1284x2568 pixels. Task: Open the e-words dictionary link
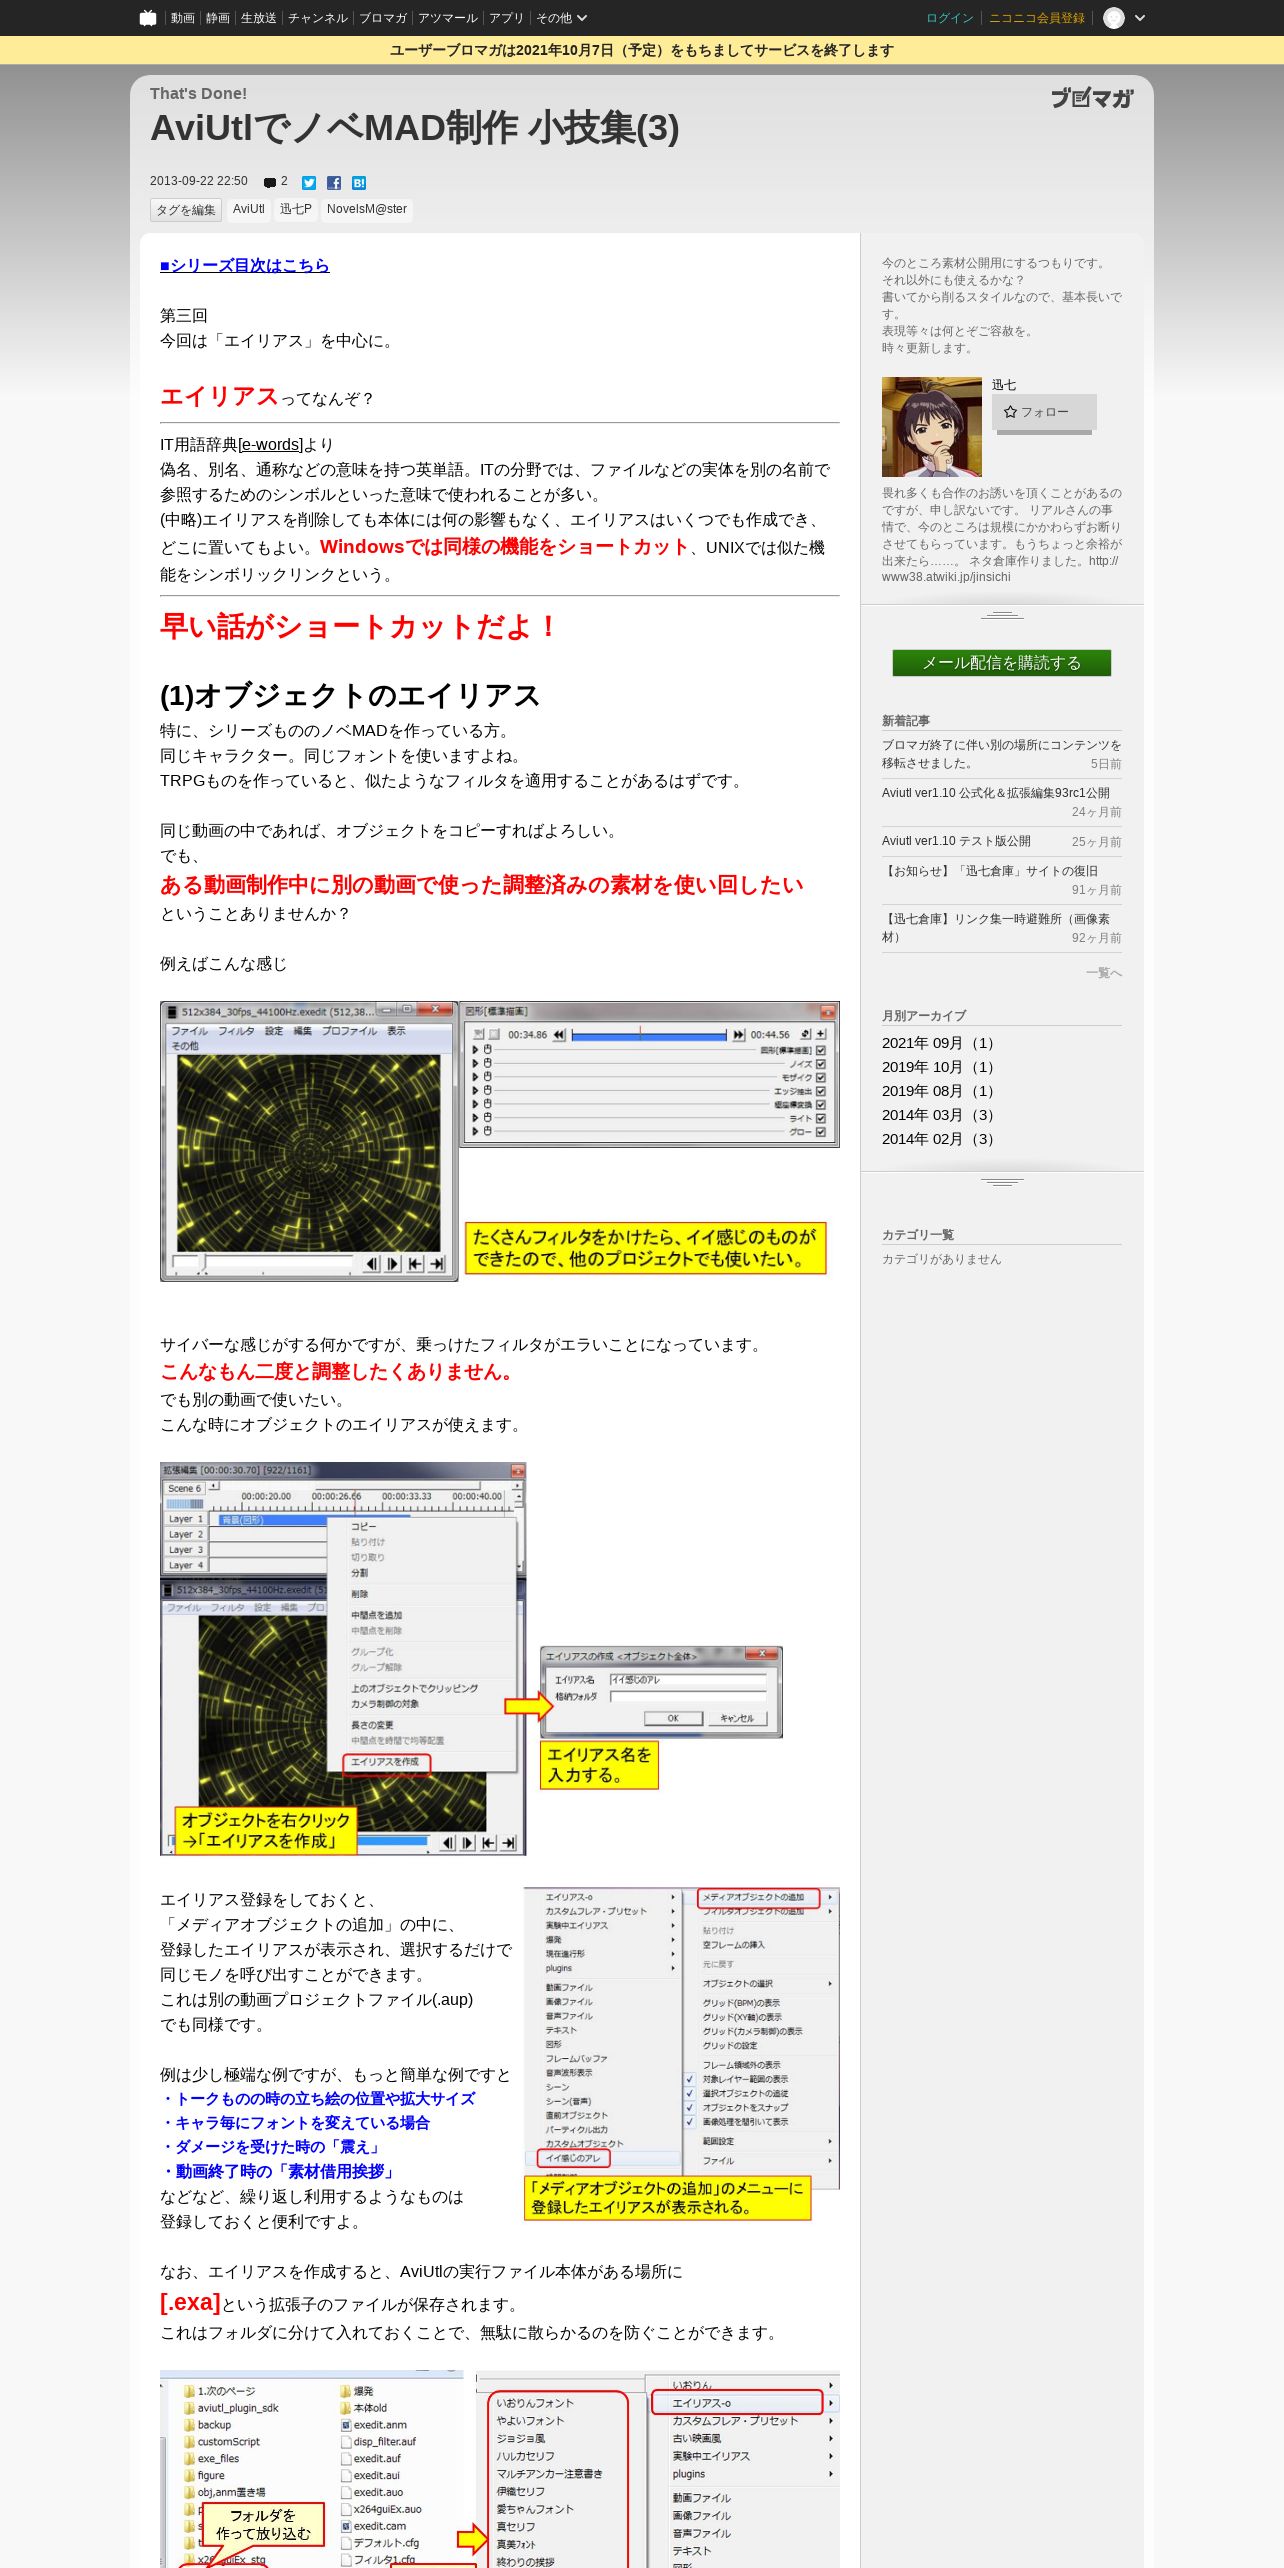click(x=270, y=445)
